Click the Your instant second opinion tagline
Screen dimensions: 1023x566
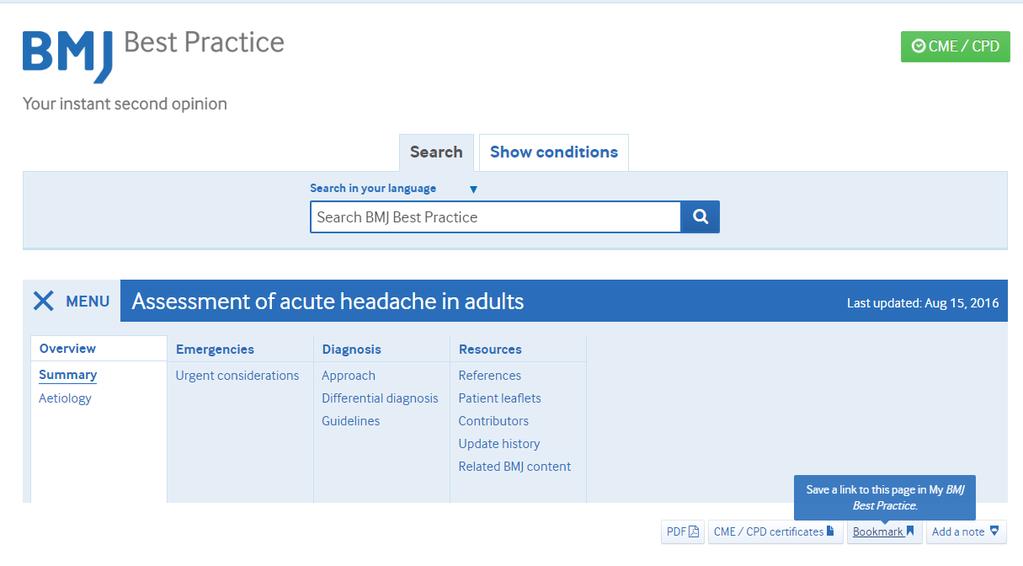[x=125, y=104]
